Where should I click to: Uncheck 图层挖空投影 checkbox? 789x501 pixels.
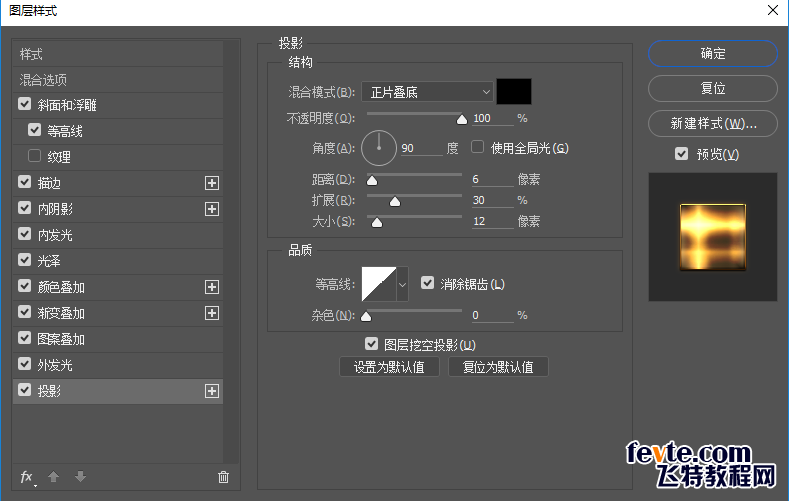click(x=371, y=344)
